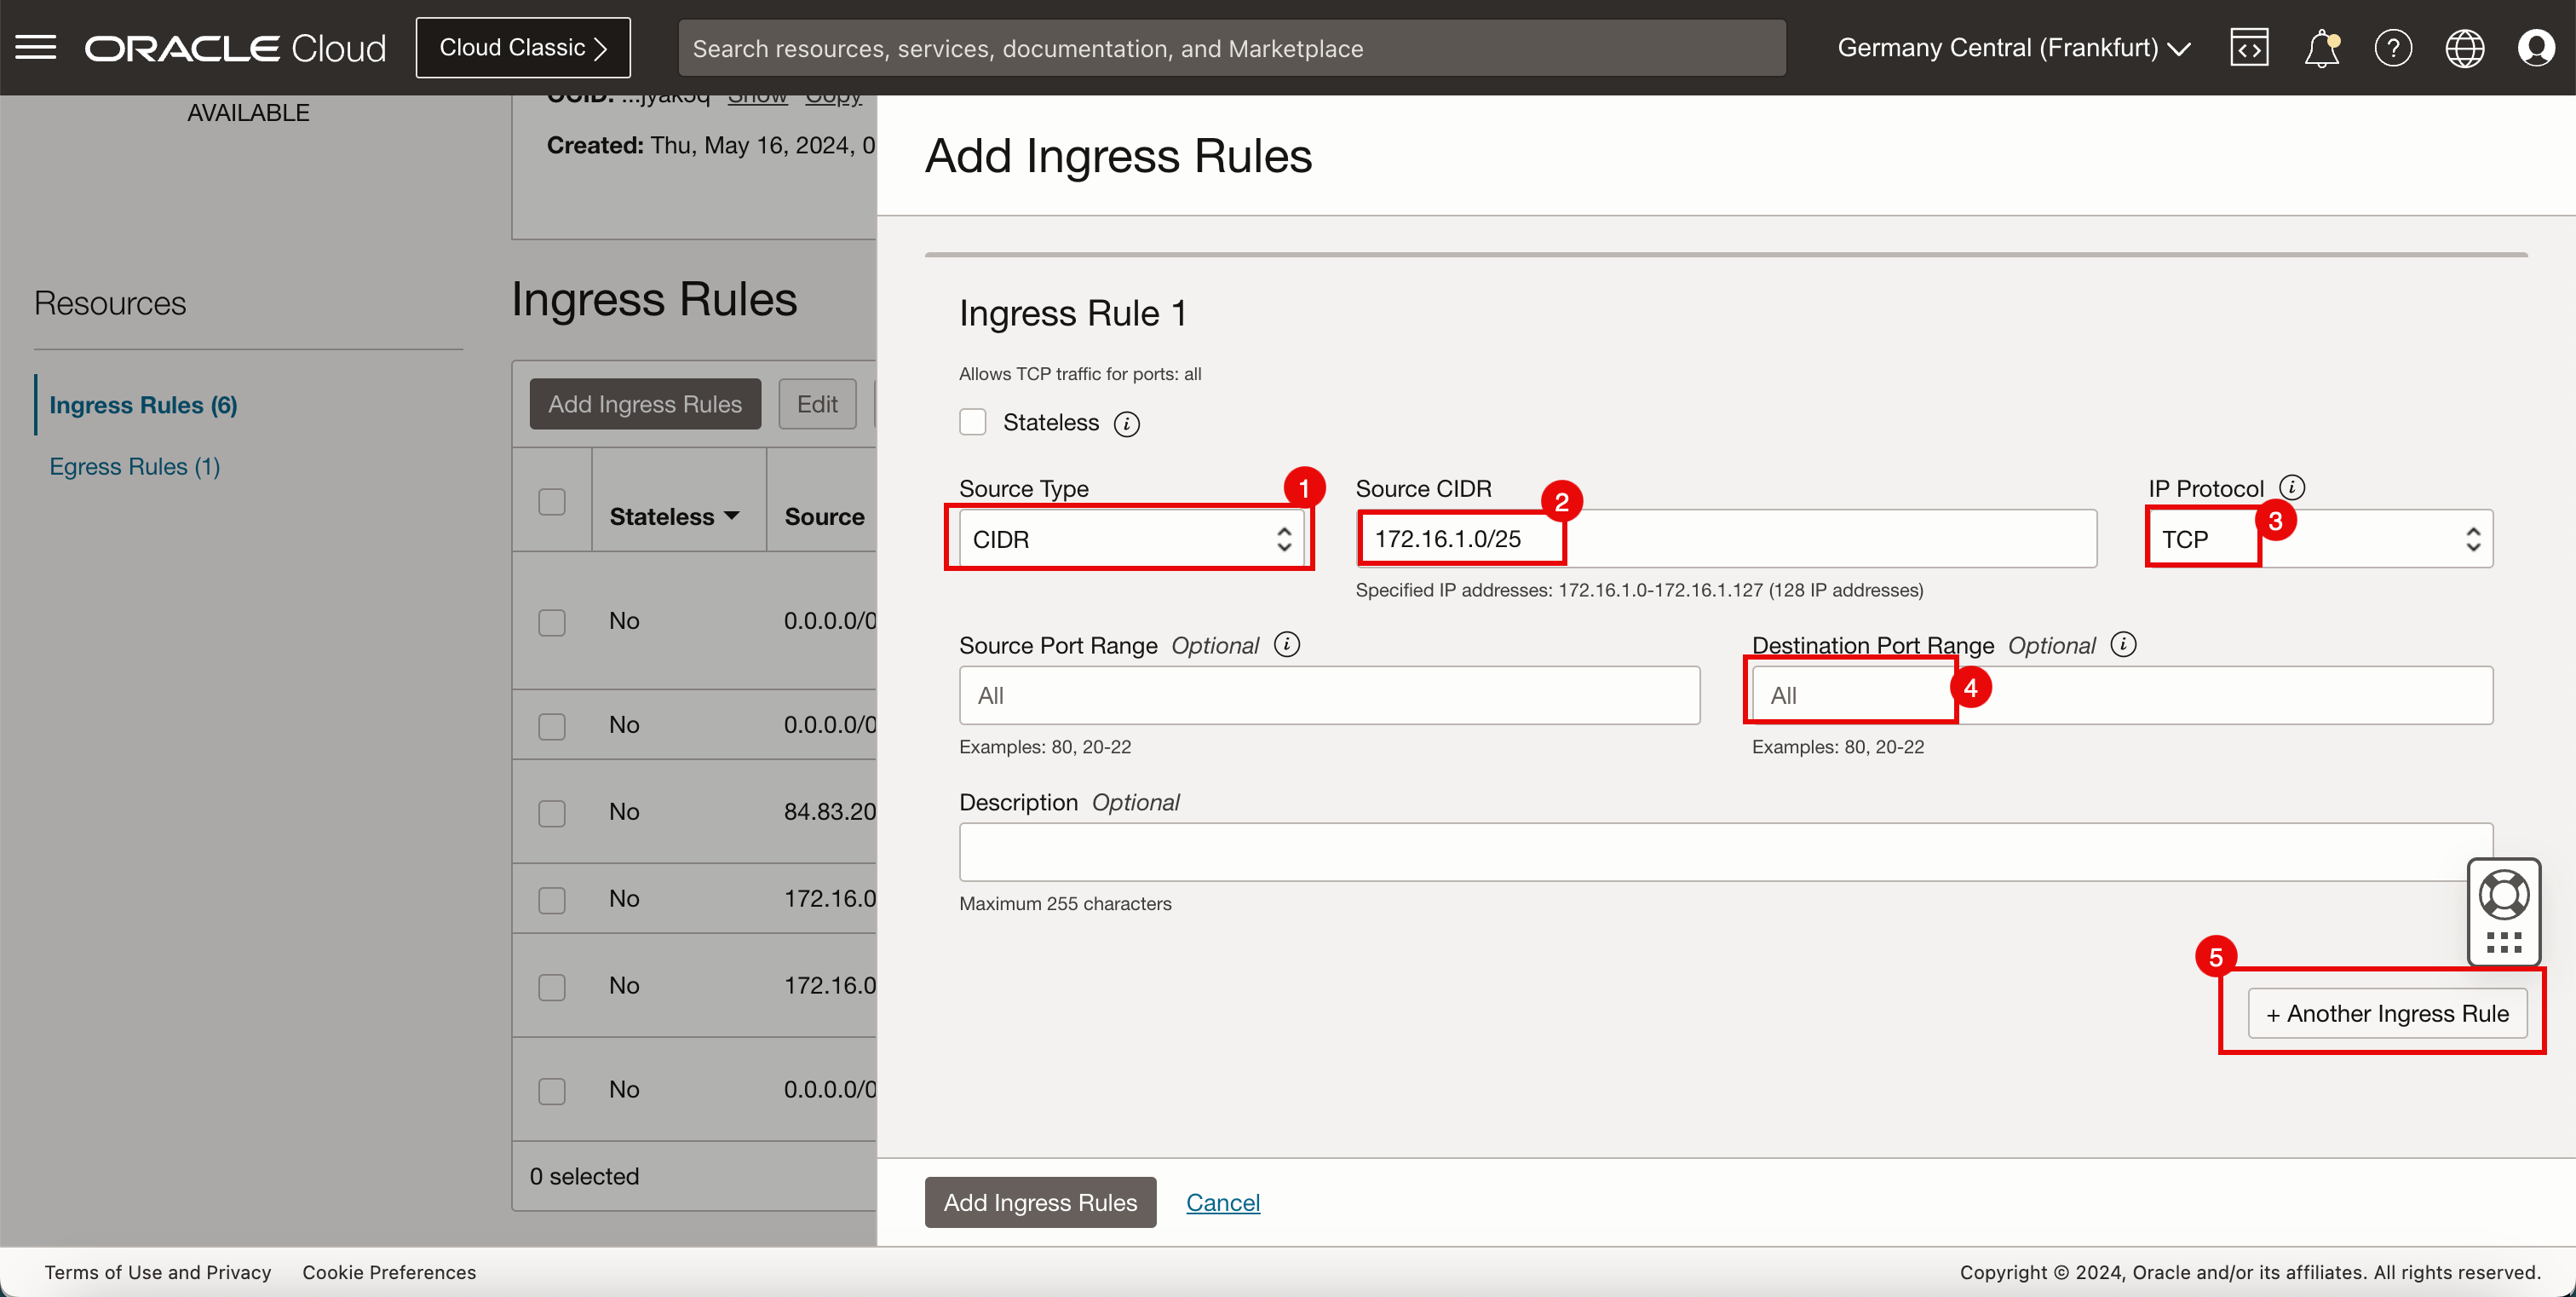Click the + Another Ingress Rule button
Screen dimensions: 2576x1297
pyautogui.click(x=2387, y=1014)
